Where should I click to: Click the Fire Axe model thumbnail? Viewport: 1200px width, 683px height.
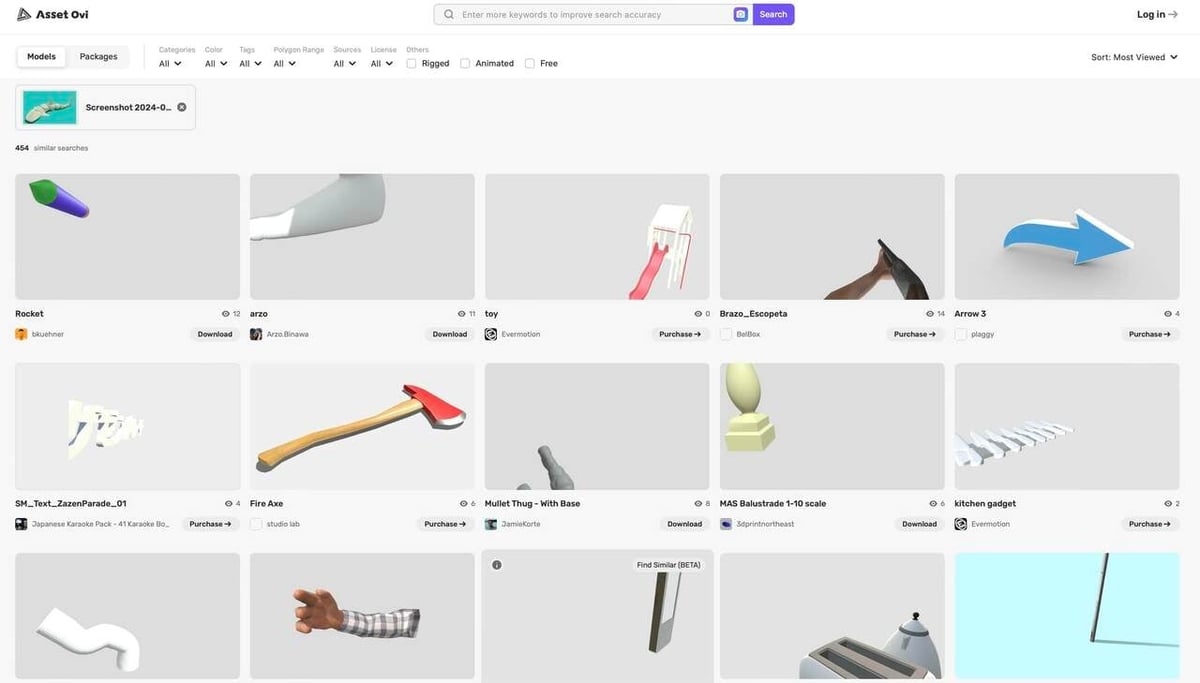pyautogui.click(x=361, y=425)
